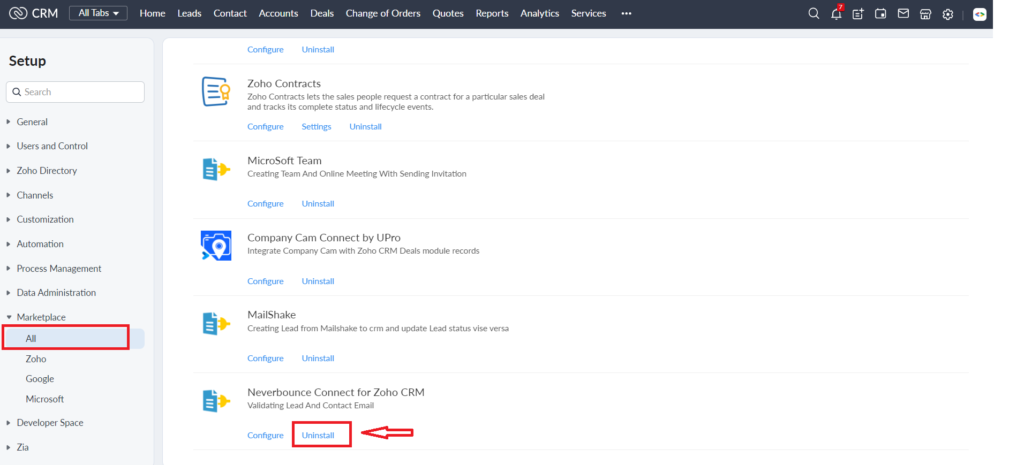The image size is (1024, 465).
Task: Open the marketplace store icon
Action: [925, 14]
